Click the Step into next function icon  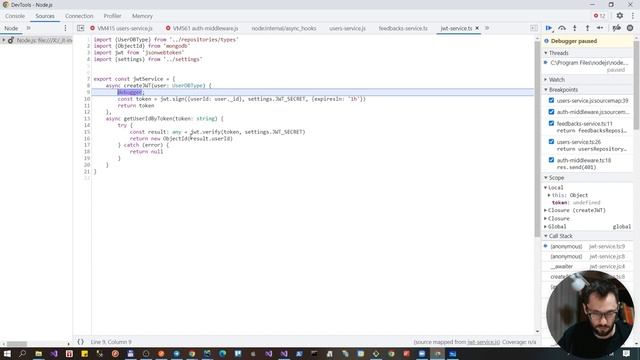click(x=575, y=28)
